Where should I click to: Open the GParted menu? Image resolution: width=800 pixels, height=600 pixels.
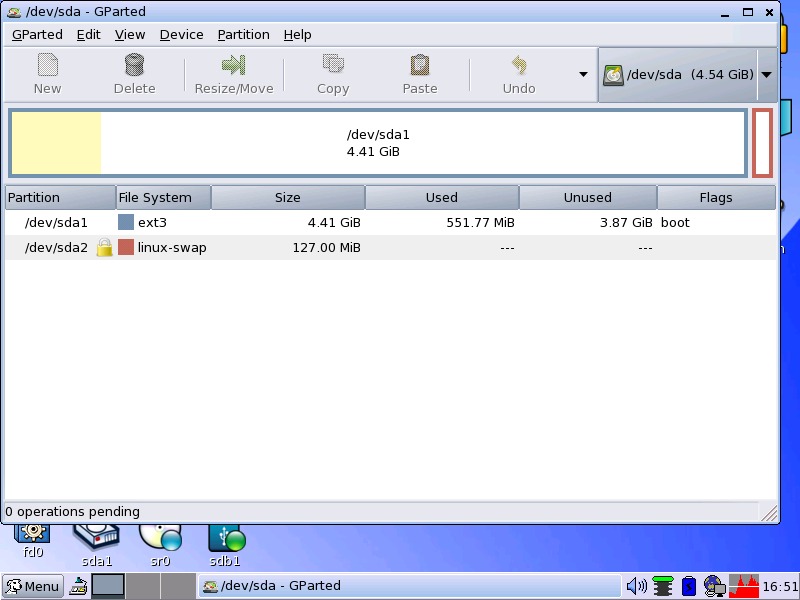pos(37,35)
